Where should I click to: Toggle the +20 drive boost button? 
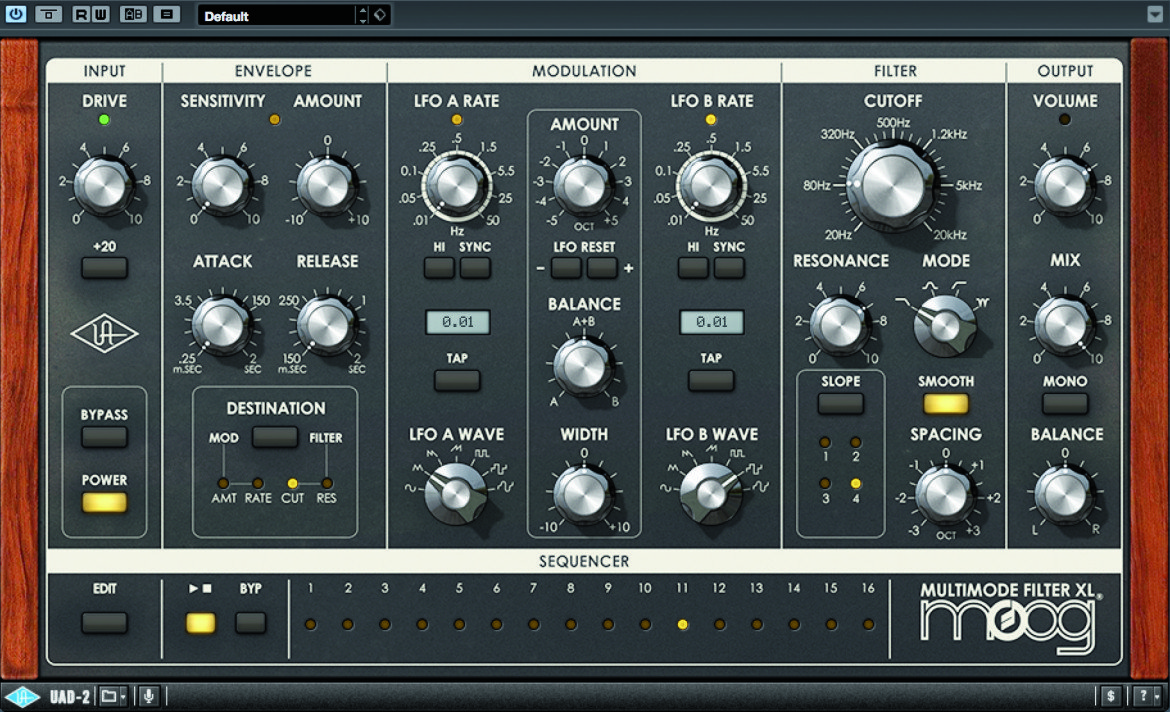tap(104, 268)
